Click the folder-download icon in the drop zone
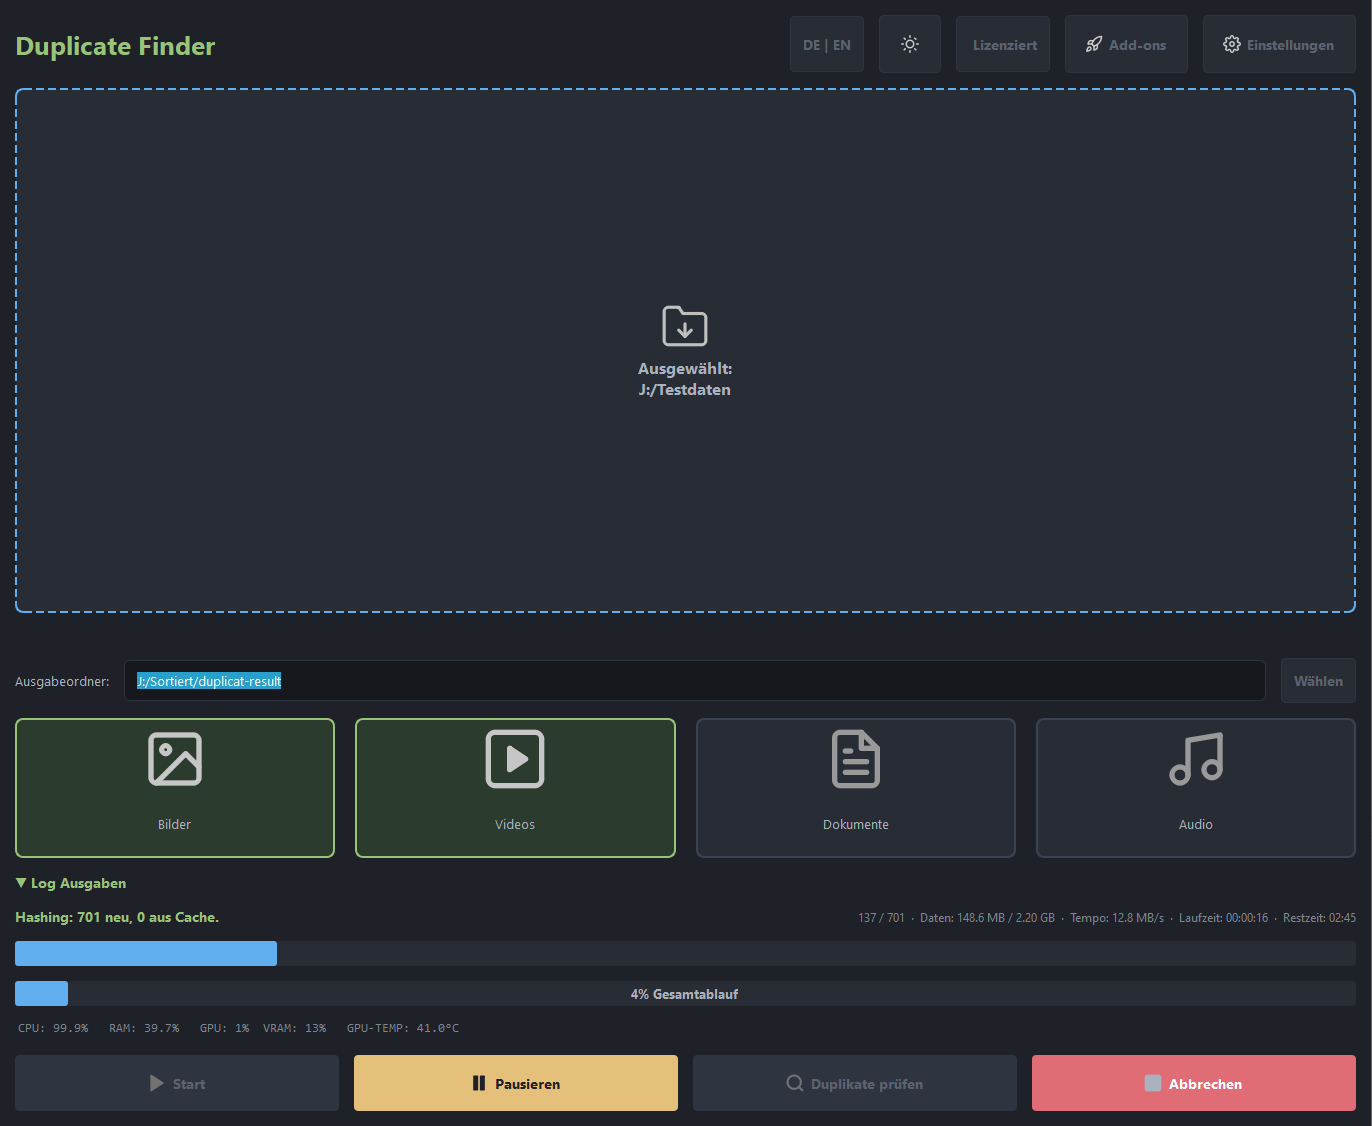Viewport: 1372px width, 1126px height. (x=685, y=326)
